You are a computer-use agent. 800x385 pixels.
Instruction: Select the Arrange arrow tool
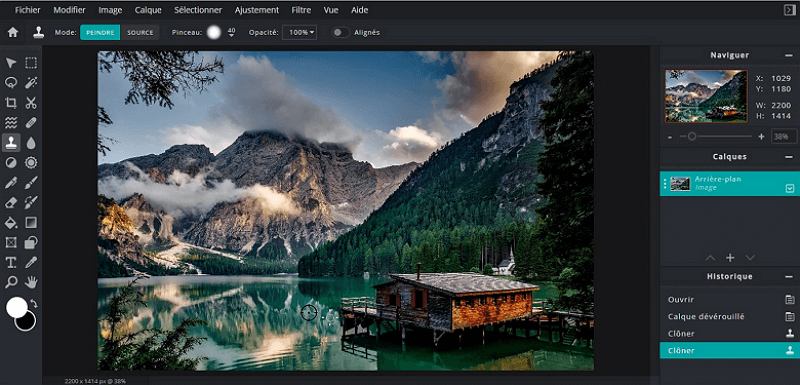[11, 63]
